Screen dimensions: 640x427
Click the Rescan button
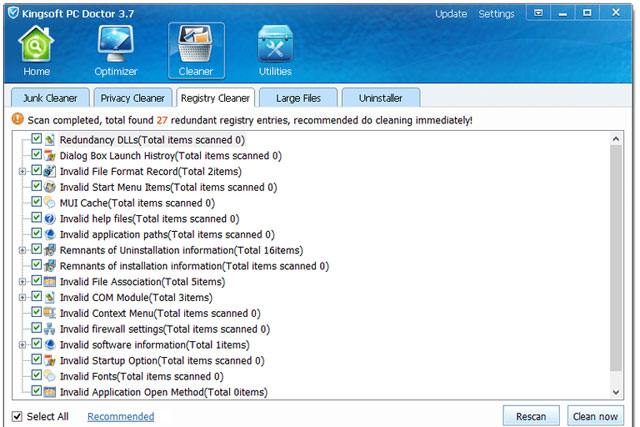[531, 416]
